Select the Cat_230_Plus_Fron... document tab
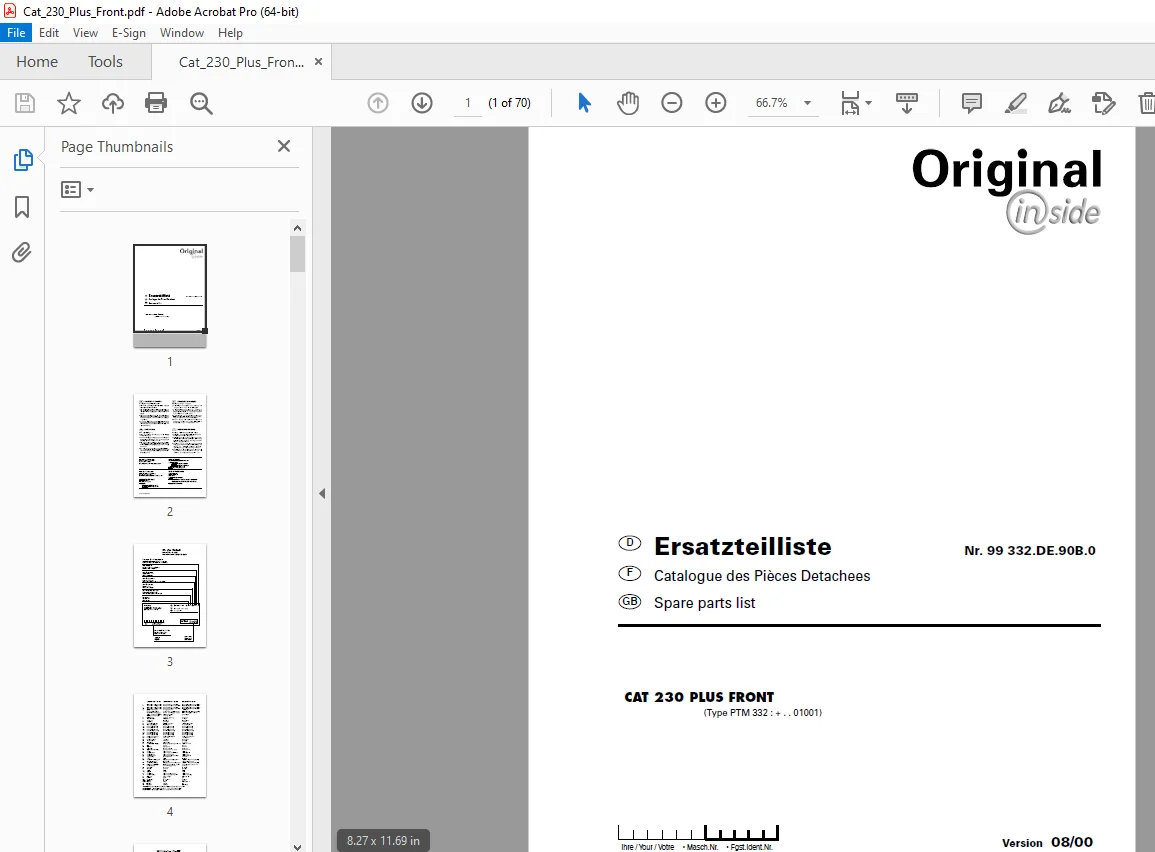1155x852 pixels. 241,62
